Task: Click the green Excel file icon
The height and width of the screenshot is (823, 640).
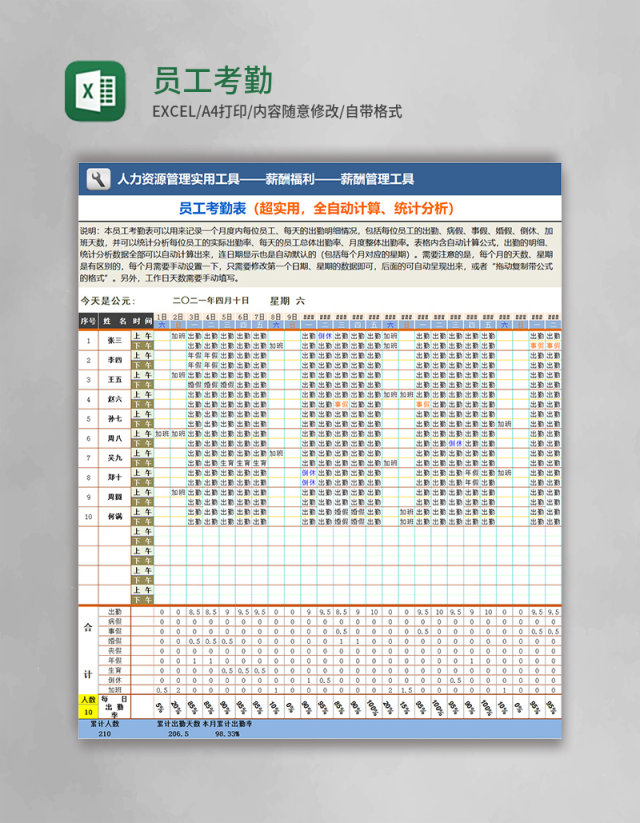Action: 95,91
